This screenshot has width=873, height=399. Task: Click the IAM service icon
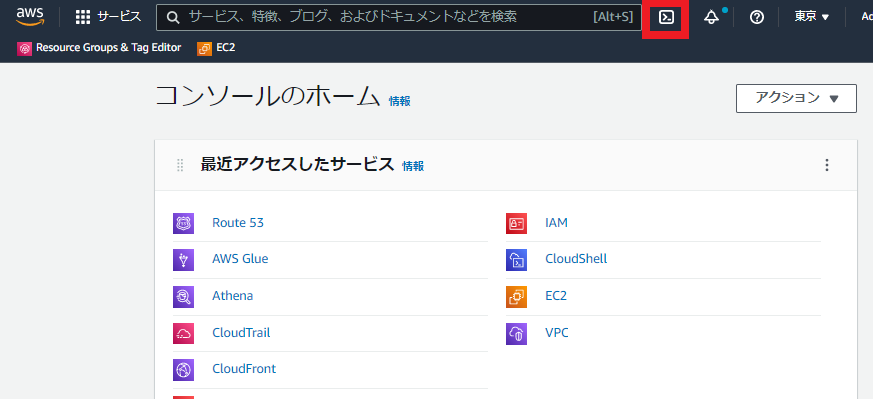[516, 223]
